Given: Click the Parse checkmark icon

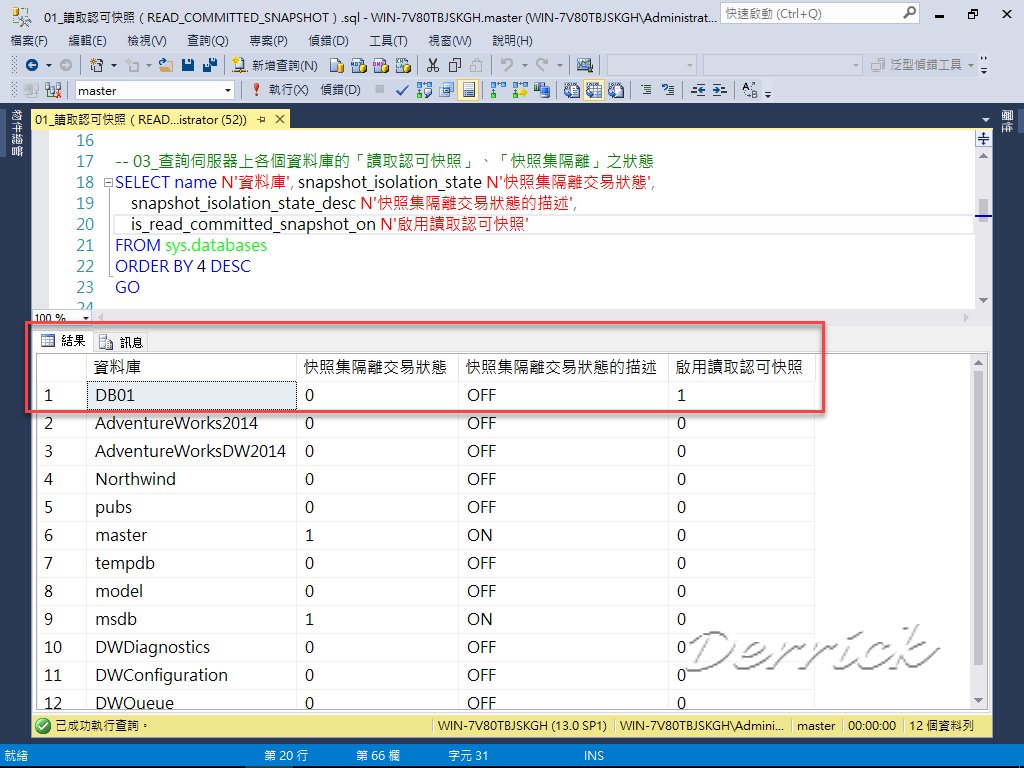Looking at the screenshot, I should click(x=402, y=90).
